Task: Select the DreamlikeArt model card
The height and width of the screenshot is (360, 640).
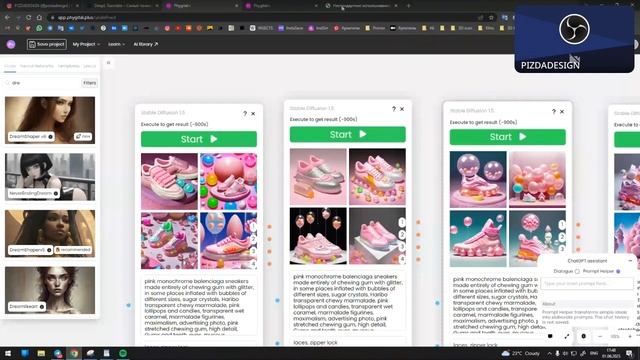Action: [50, 290]
